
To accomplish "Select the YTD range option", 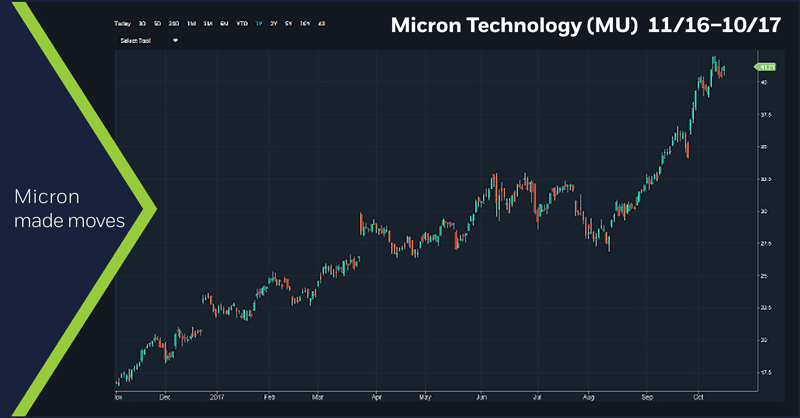I will 240,21.
